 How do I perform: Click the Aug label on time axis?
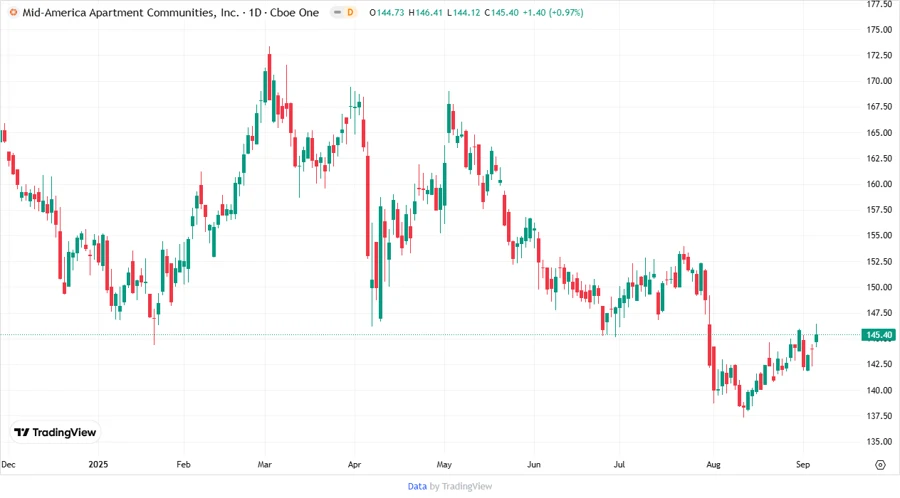[713, 465]
